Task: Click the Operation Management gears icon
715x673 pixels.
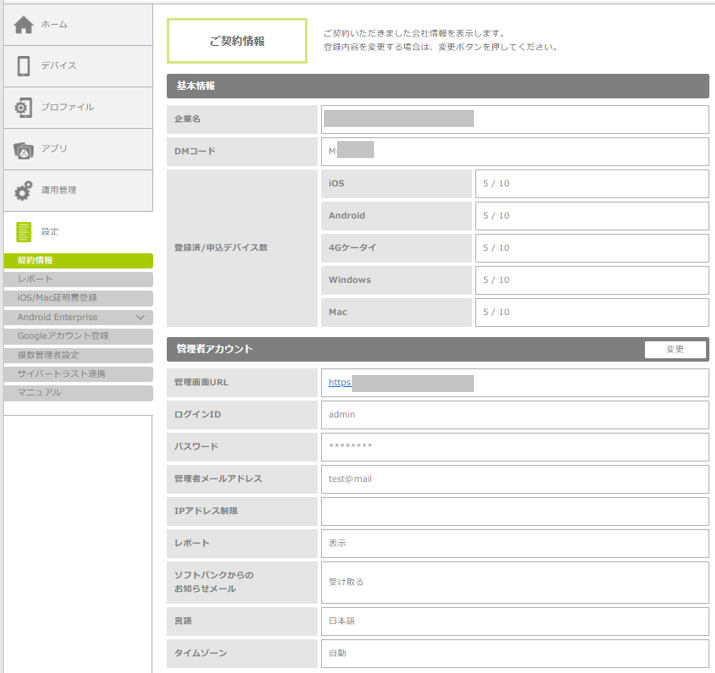Action: (x=24, y=190)
